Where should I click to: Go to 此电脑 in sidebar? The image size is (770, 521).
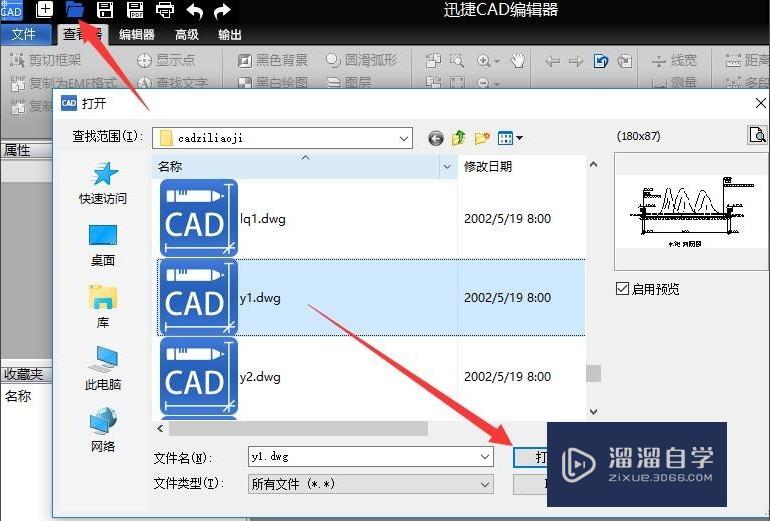[x=103, y=368]
